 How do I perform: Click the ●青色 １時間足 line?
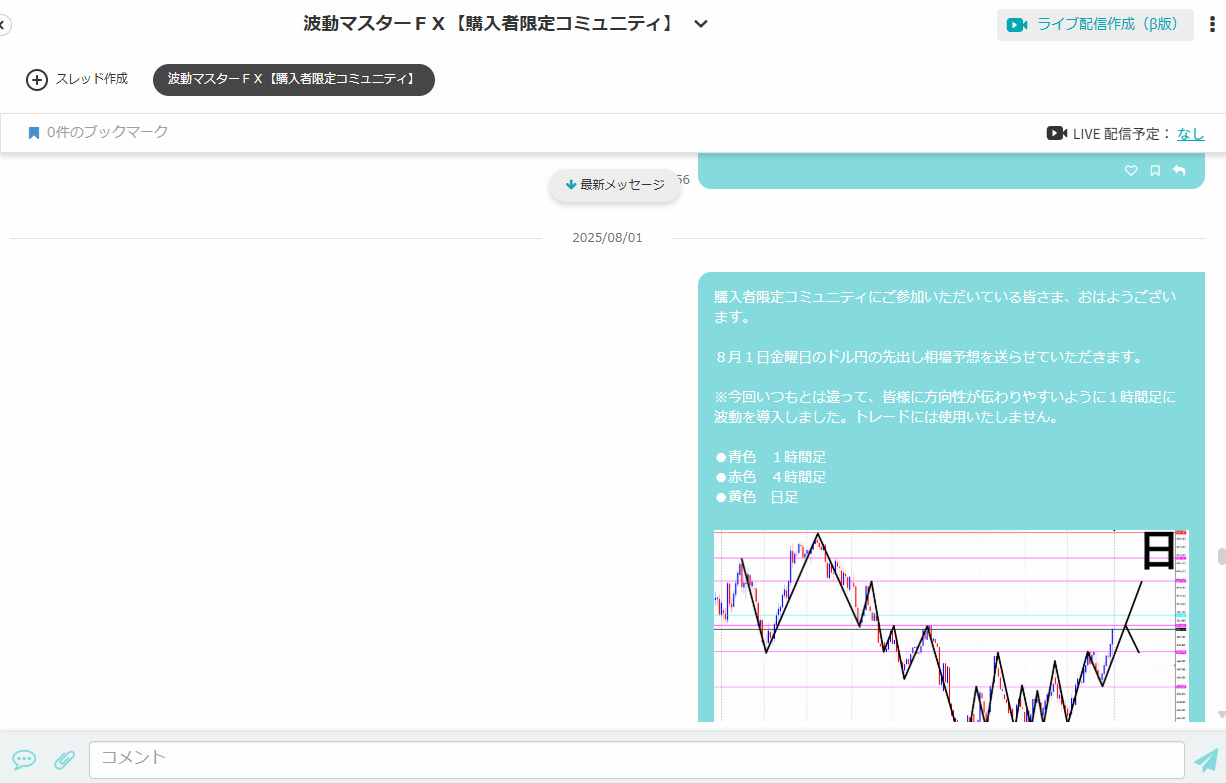click(771, 457)
